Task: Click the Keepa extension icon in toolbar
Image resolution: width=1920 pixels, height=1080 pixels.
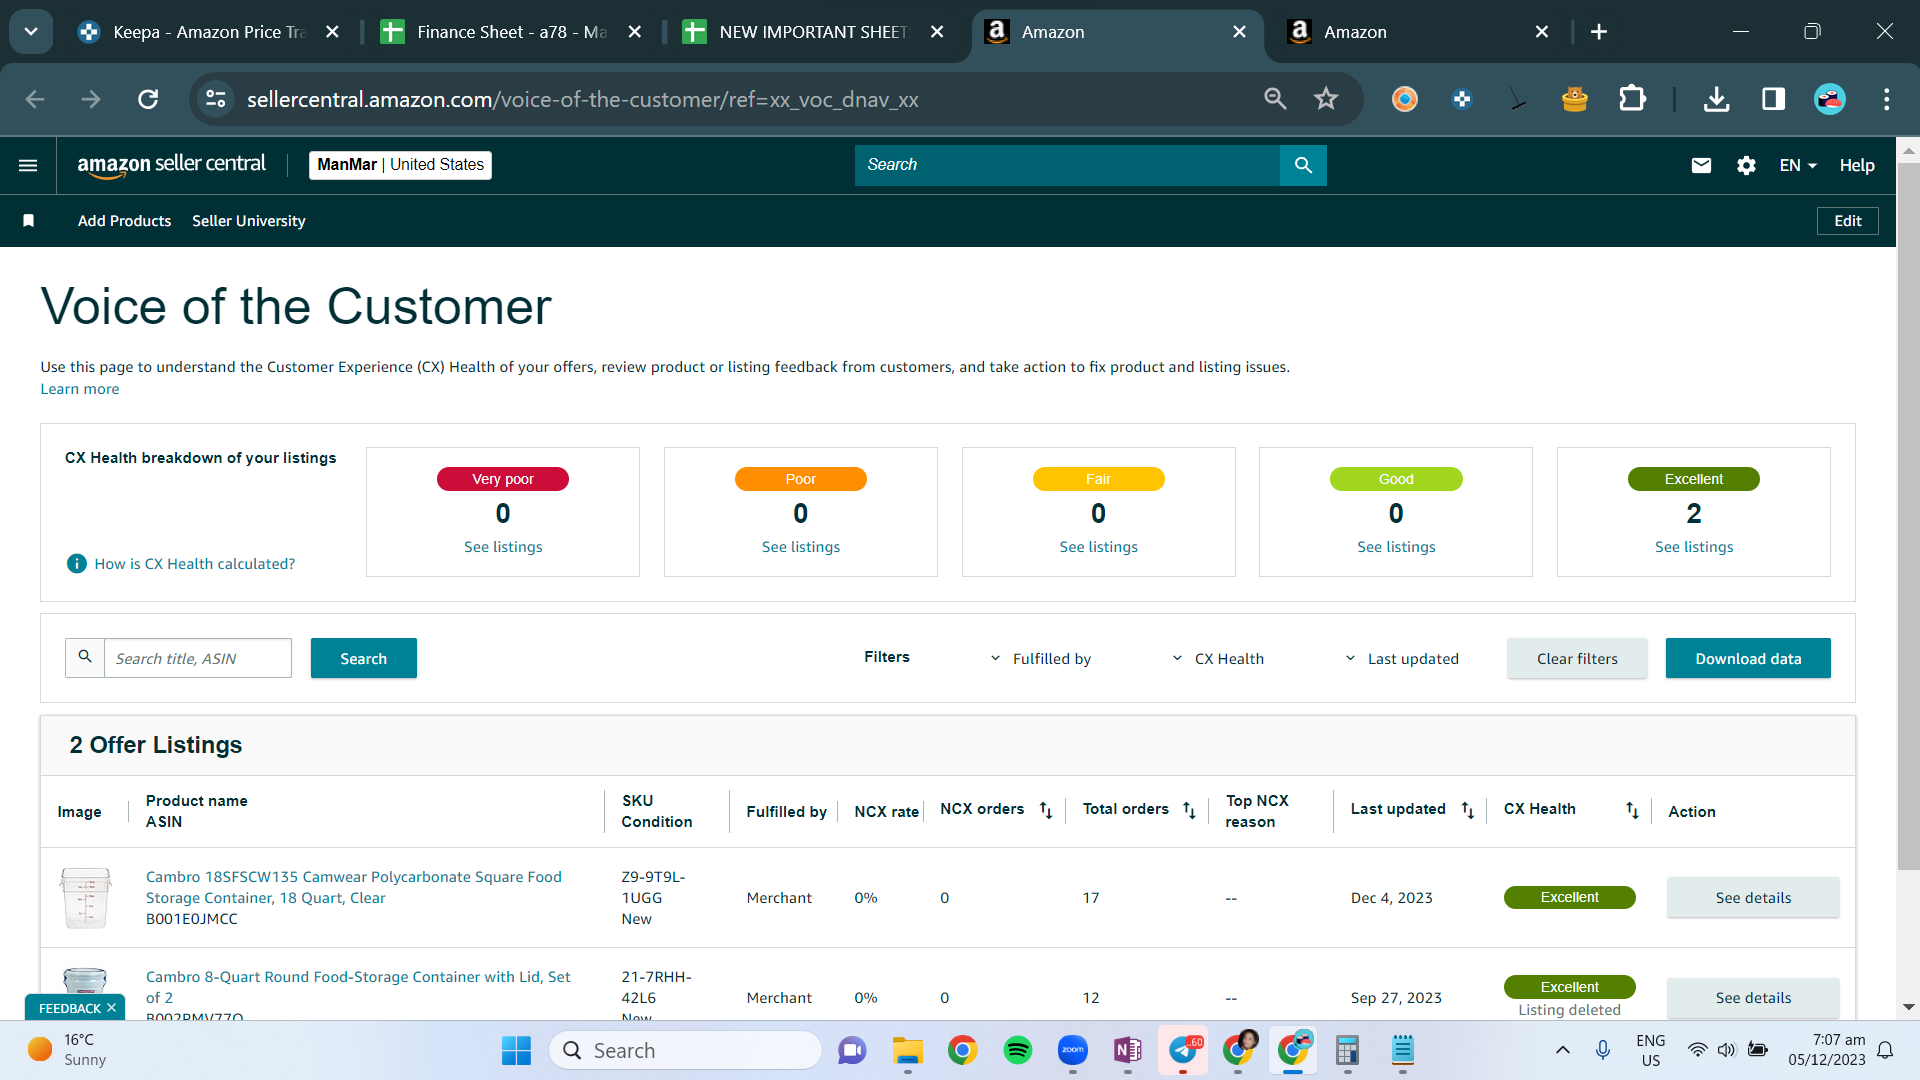Action: [x=1462, y=99]
